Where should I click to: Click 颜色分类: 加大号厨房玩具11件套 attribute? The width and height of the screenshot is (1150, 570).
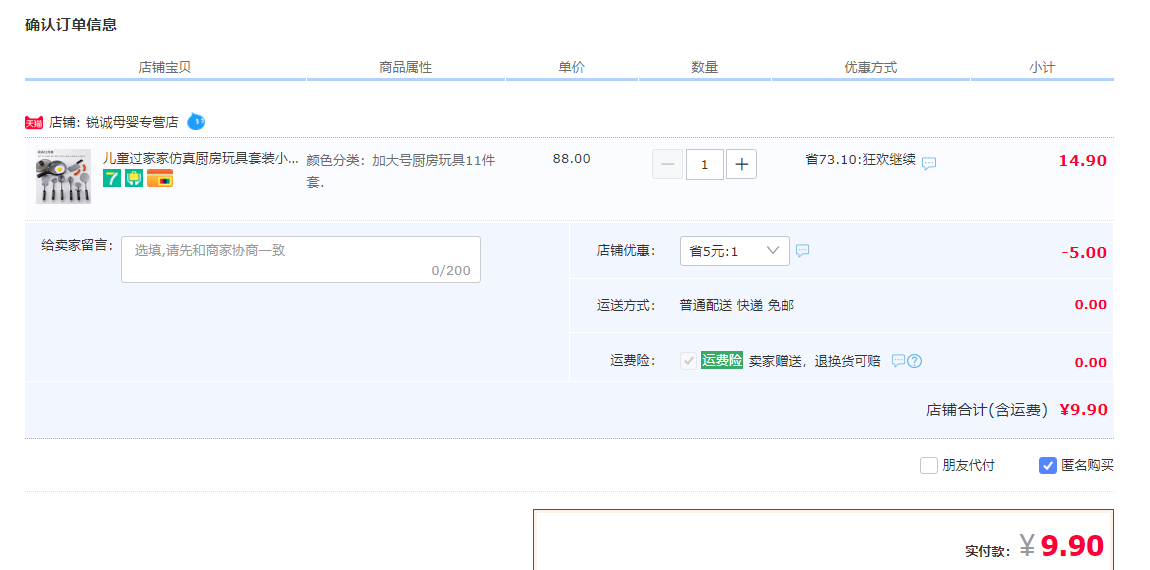(x=401, y=171)
